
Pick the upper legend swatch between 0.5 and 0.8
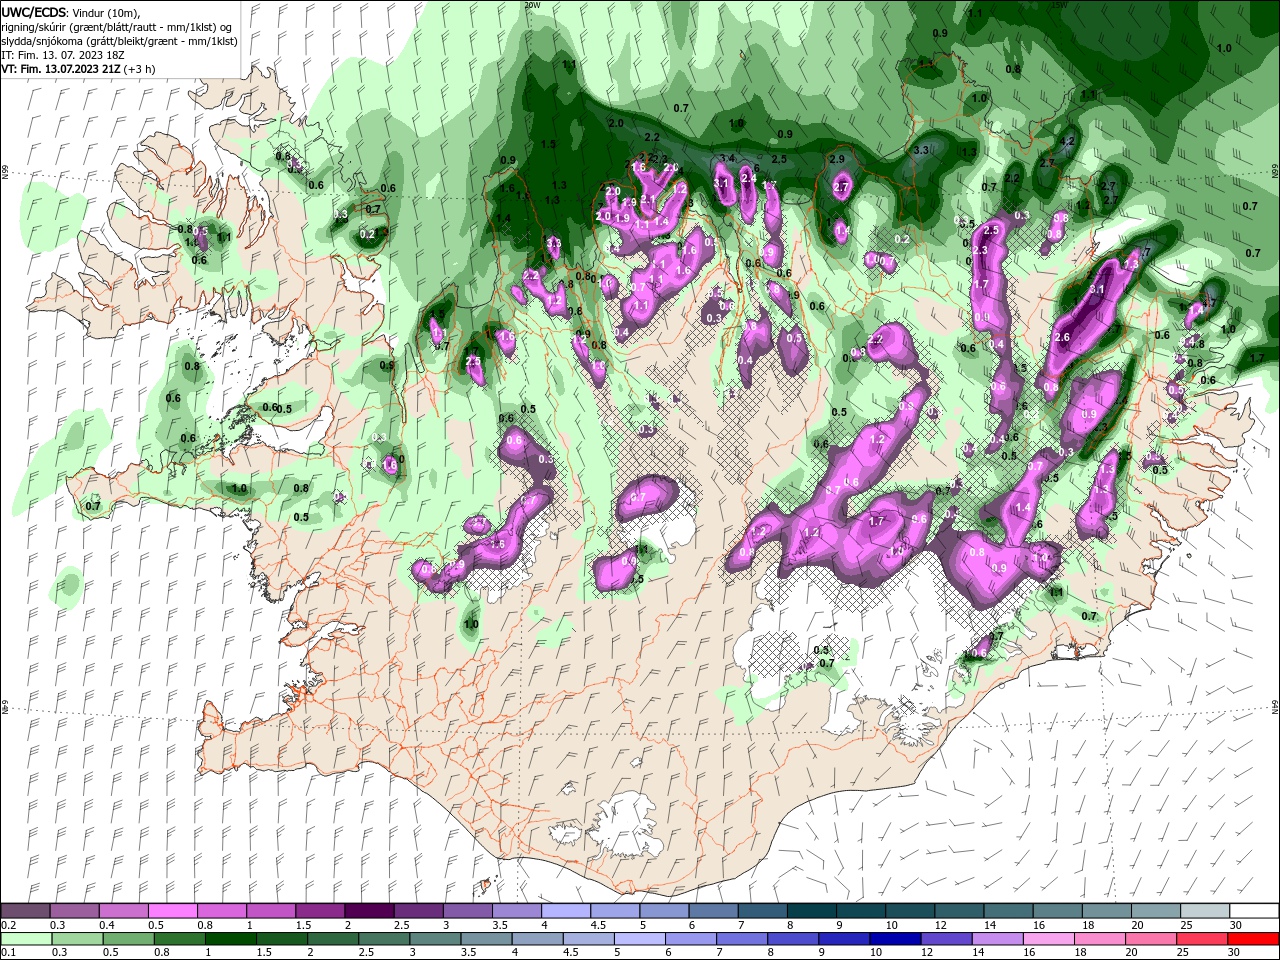pos(172,911)
